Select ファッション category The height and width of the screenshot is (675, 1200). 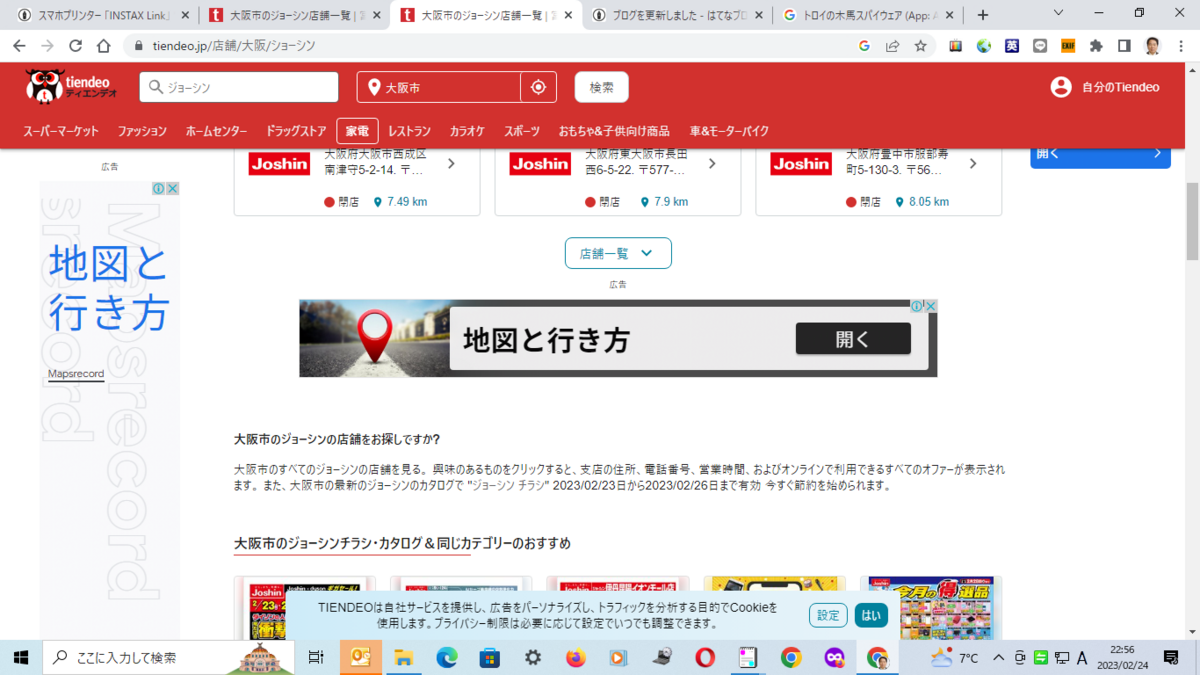142,131
